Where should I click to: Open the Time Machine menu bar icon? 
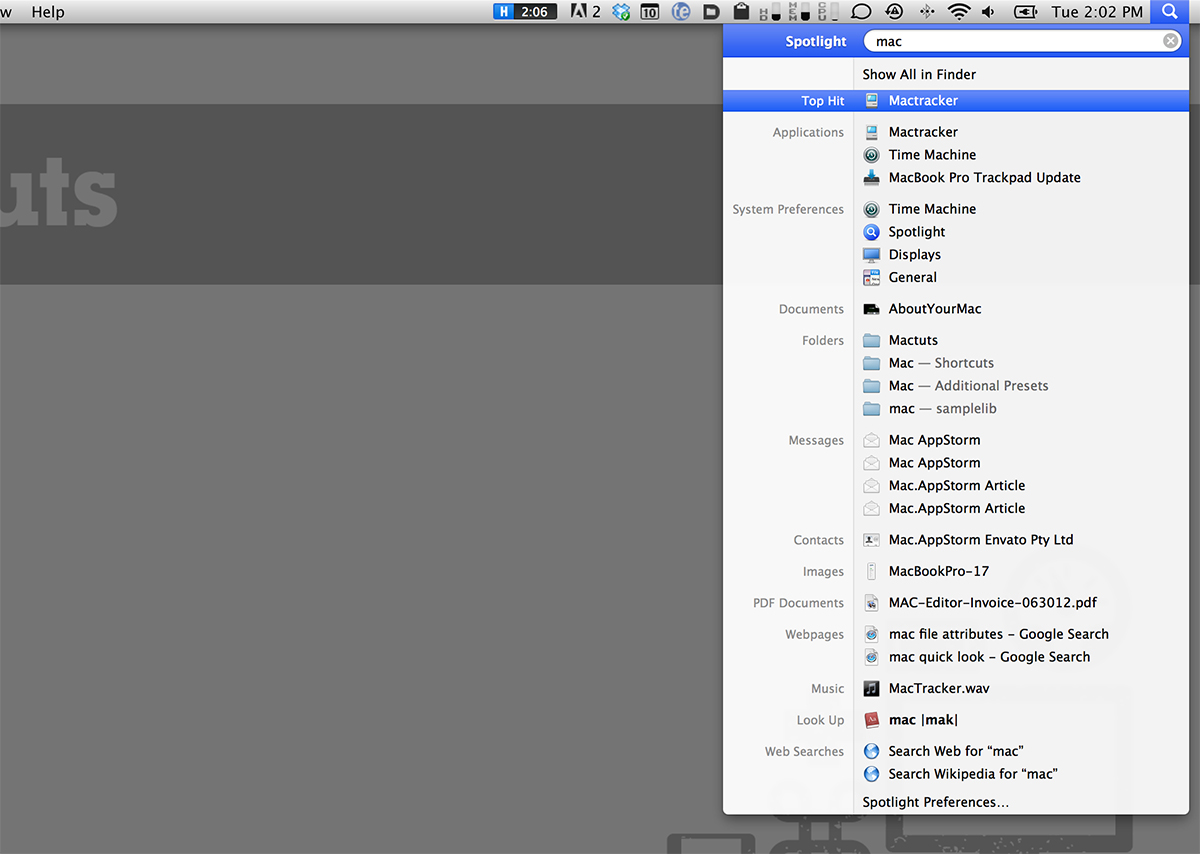coord(894,12)
